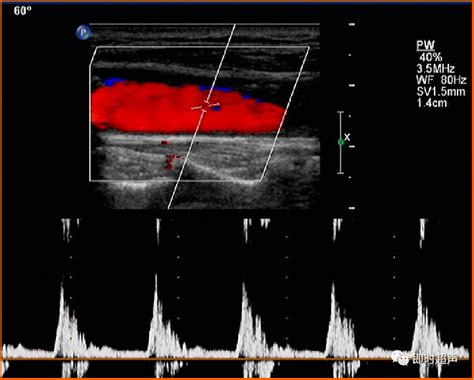Click the SV1.5mm sample volume value
This screenshot has width=474, height=380.
click(x=441, y=91)
